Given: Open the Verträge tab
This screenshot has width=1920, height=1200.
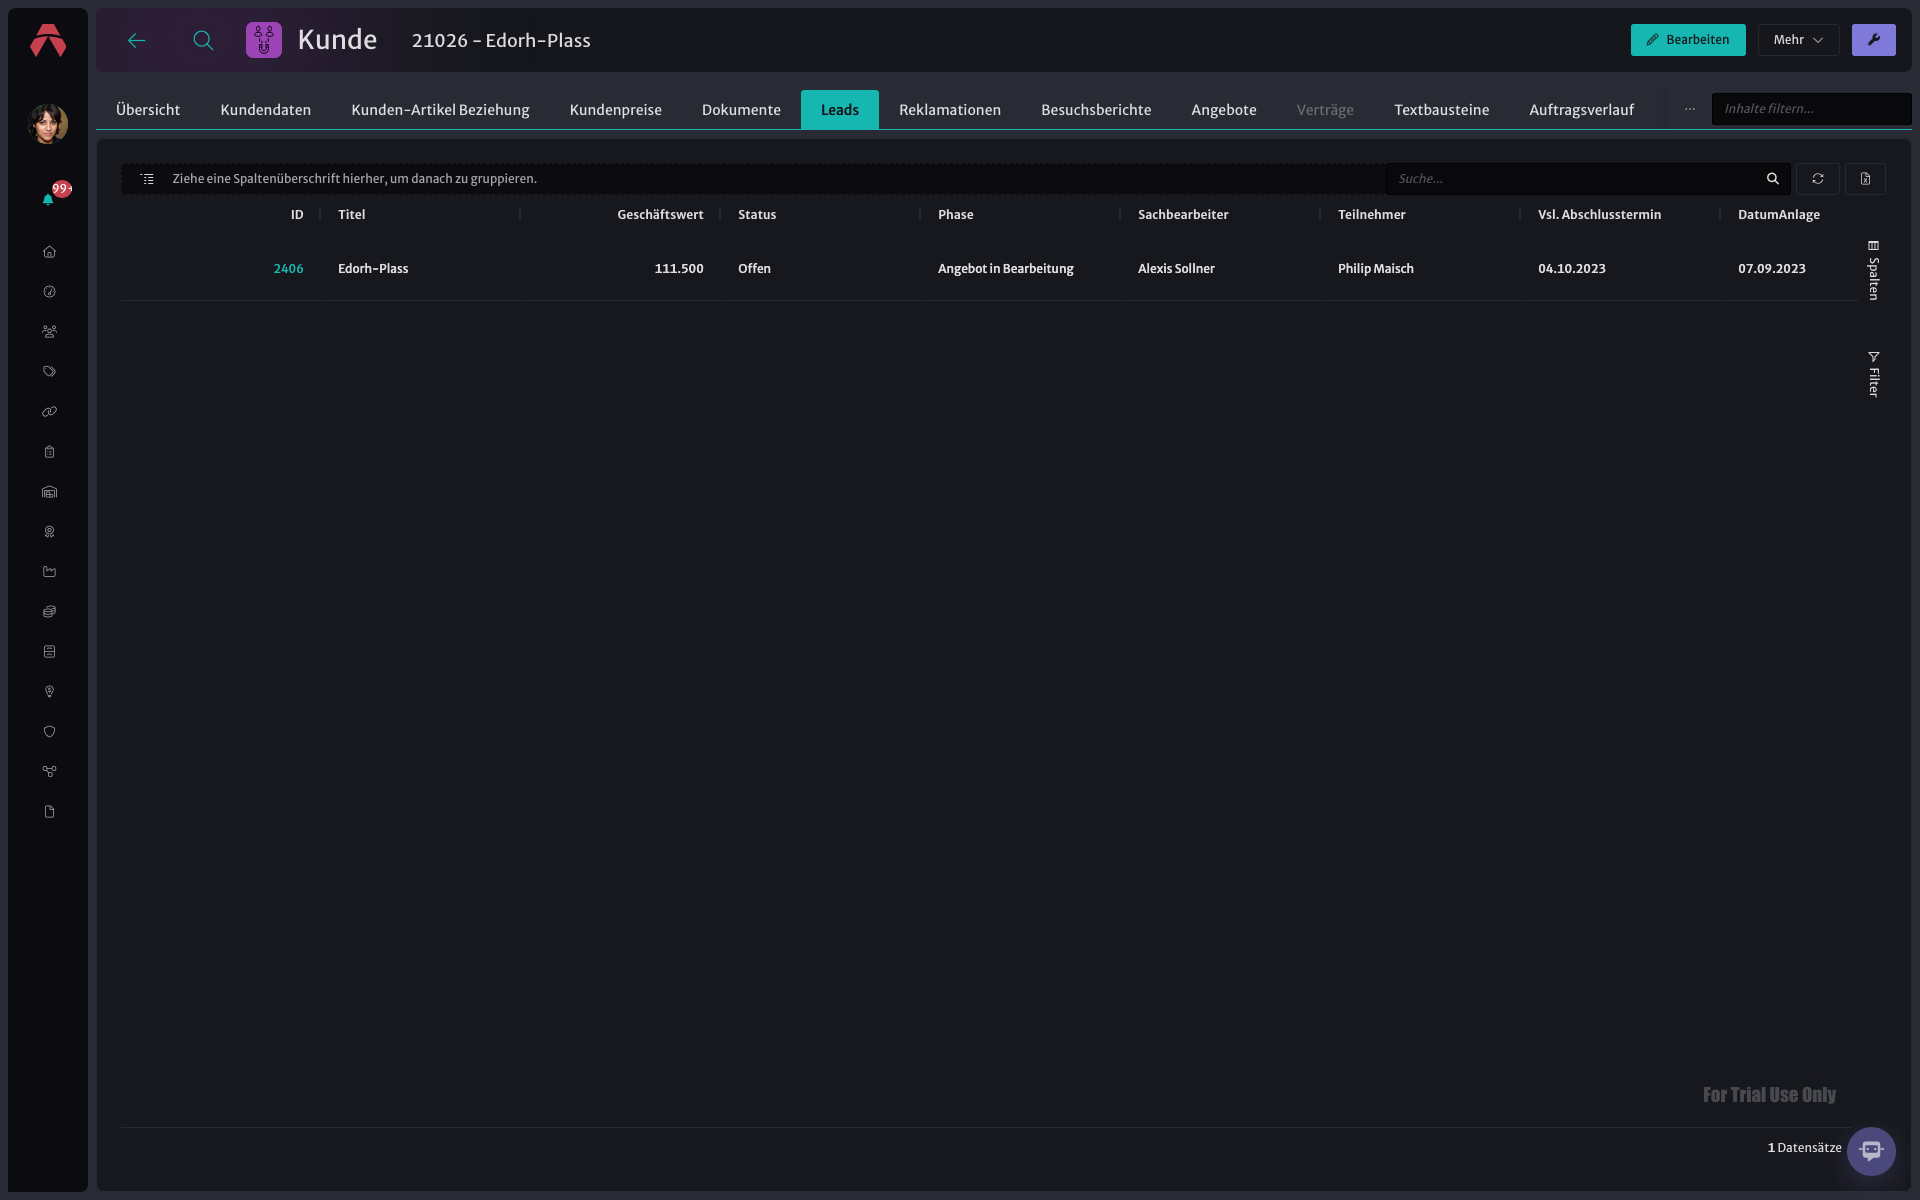Looking at the screenshot, I should click(x=1325, y=110).
